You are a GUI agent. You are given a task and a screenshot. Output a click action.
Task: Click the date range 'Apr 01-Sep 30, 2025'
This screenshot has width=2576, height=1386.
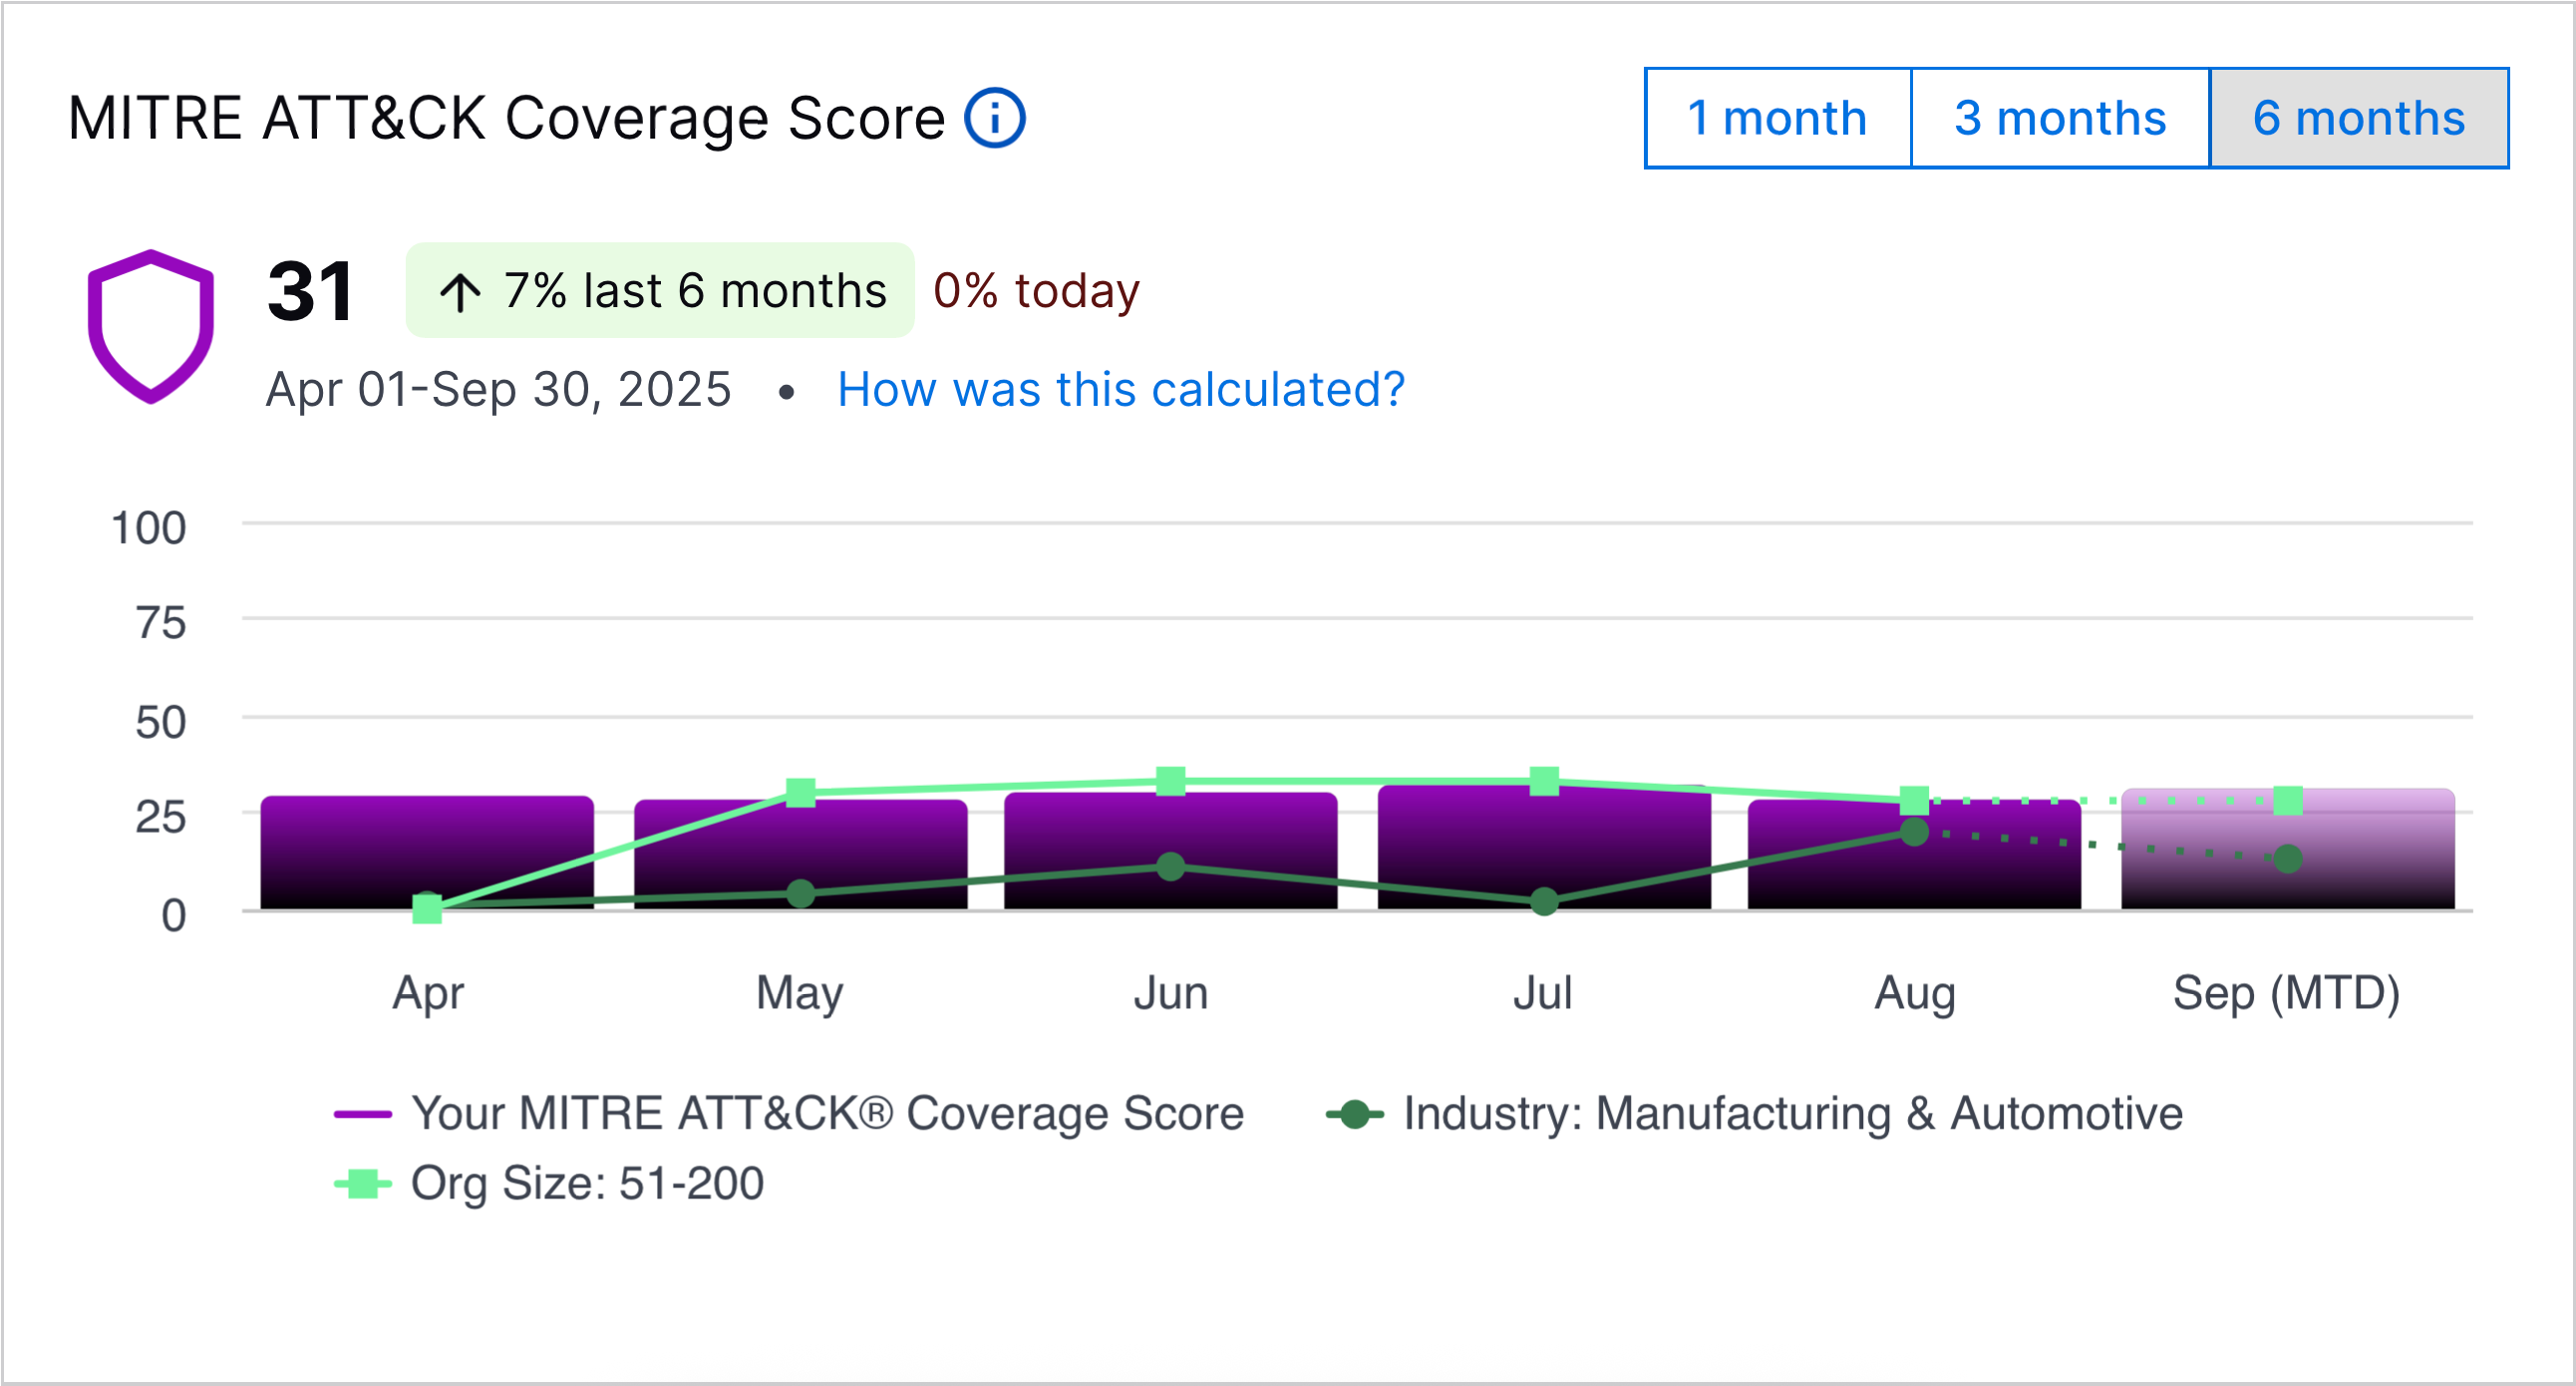[x=498, y=389]
